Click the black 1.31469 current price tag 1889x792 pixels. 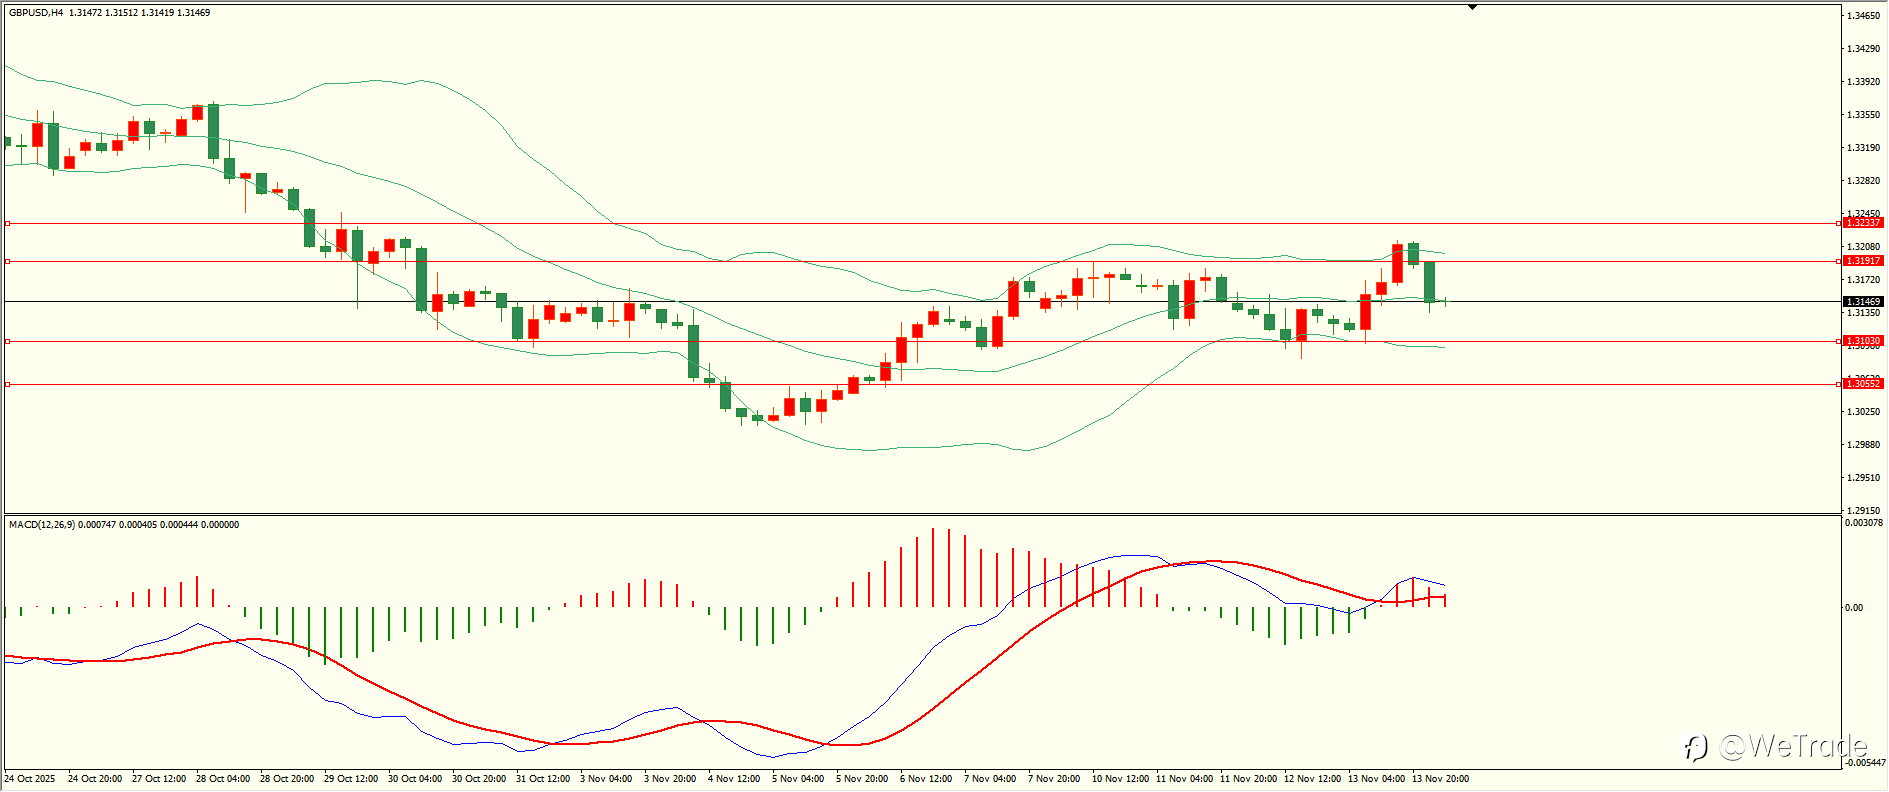(x=1864, y=302)
